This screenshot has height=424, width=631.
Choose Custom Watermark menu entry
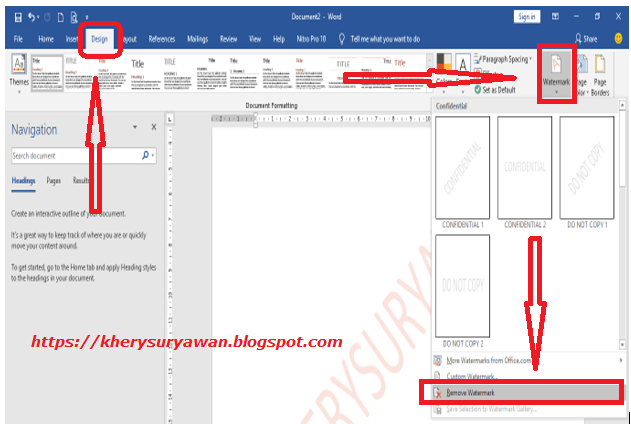527,377
